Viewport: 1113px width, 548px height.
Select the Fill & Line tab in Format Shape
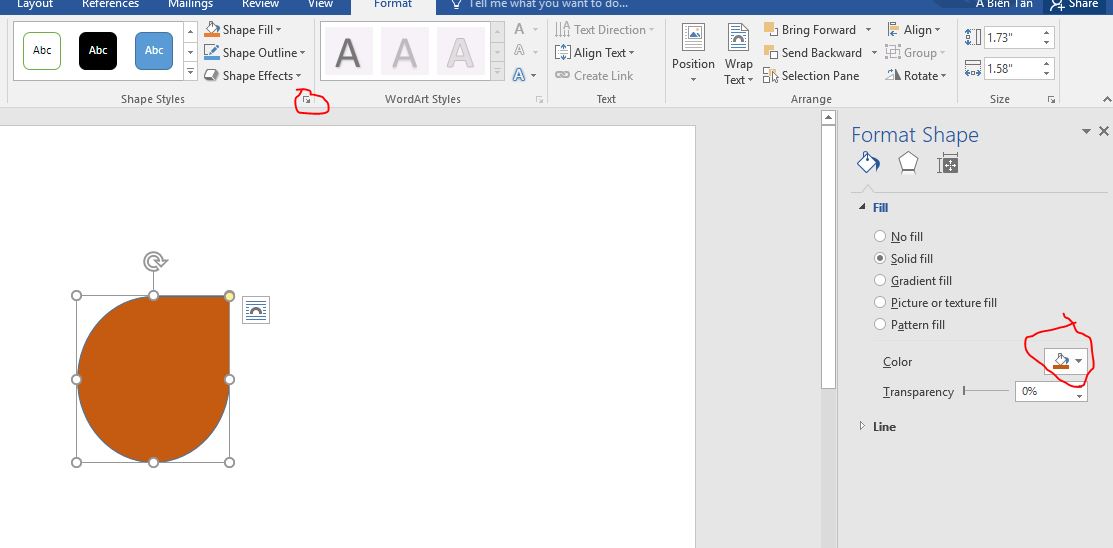(x=868, y=163)
